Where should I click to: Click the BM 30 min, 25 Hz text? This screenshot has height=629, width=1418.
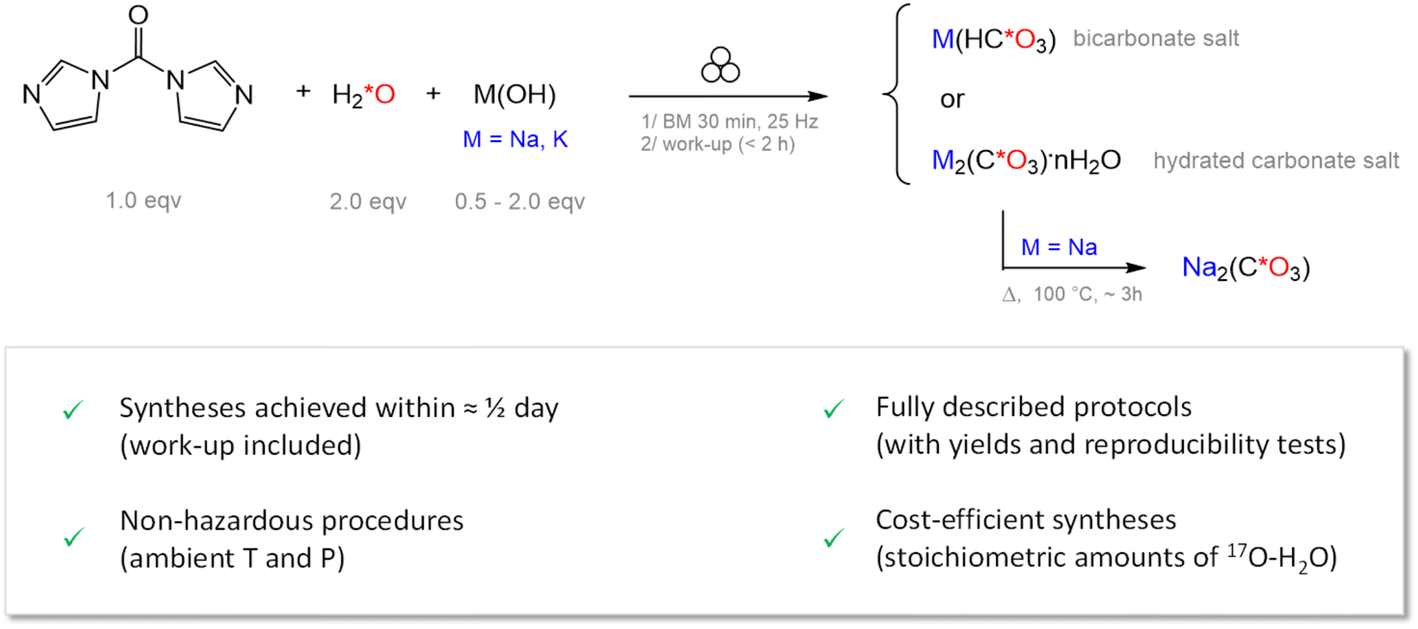tap(731, 120)
